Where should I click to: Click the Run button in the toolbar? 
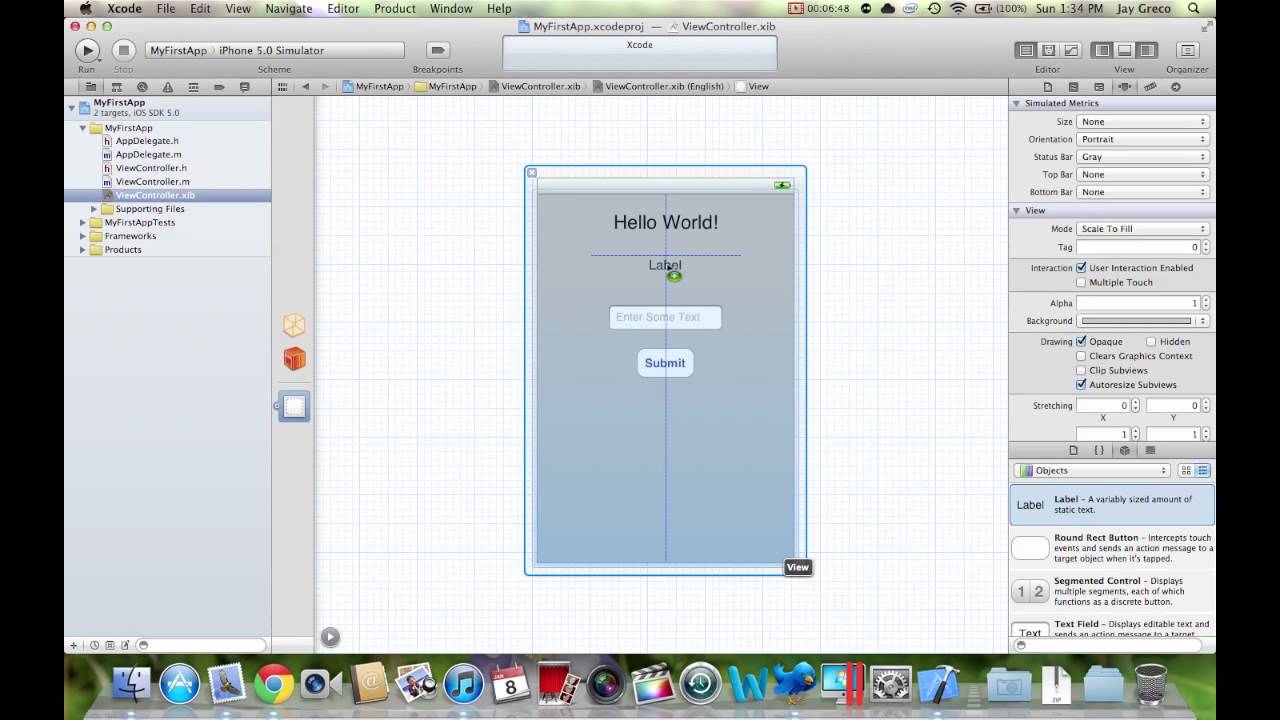click(87, 50)
